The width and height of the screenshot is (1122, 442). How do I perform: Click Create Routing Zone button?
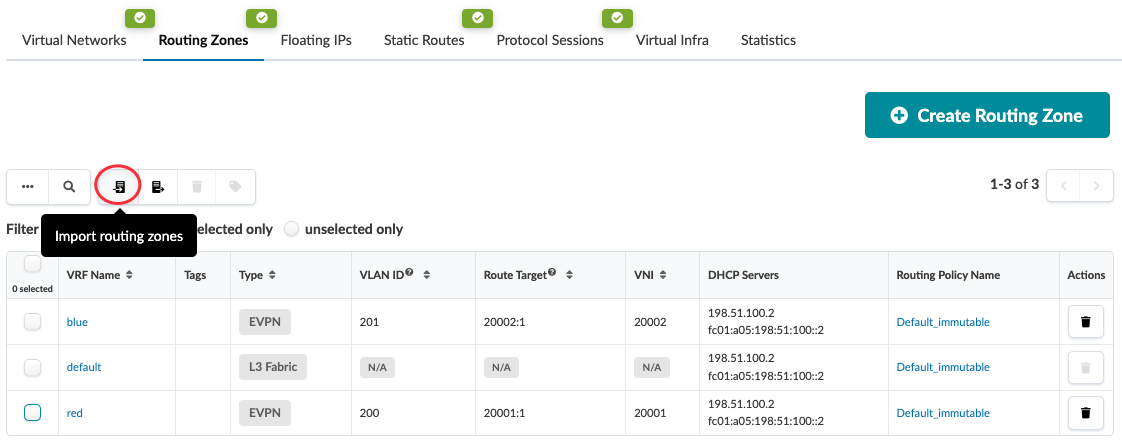[987, 116]
